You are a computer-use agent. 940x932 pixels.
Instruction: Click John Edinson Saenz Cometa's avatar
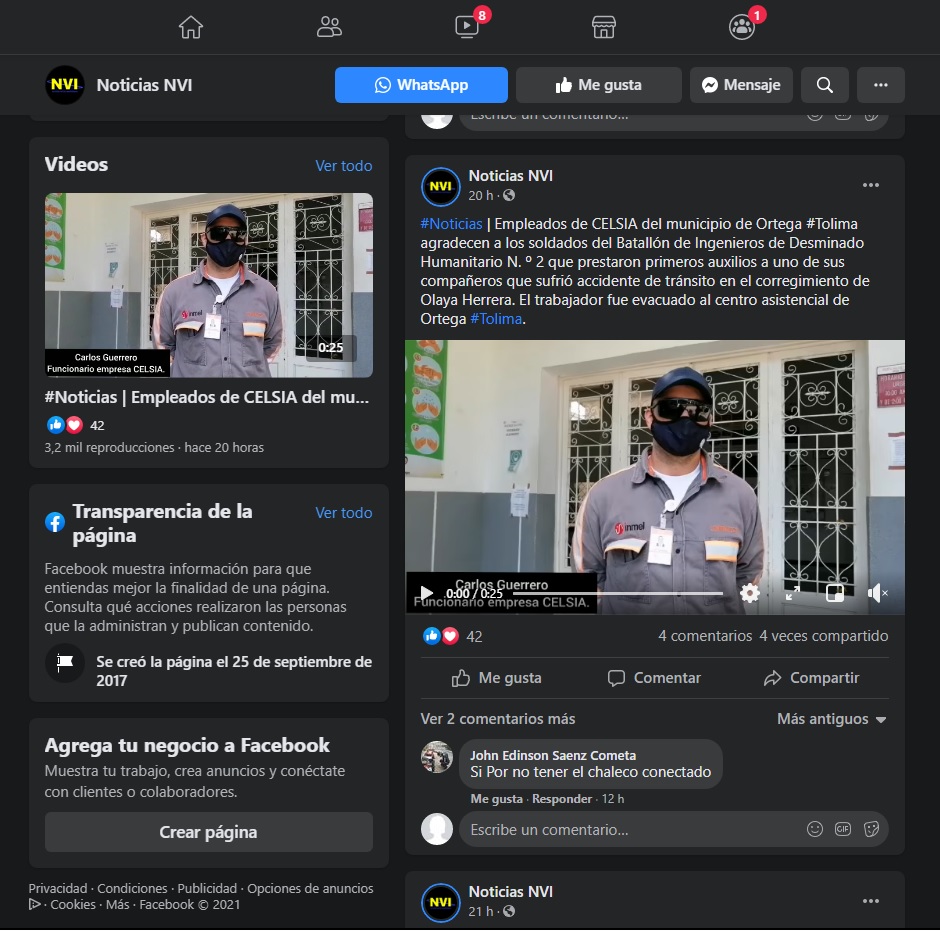point(437,757)
